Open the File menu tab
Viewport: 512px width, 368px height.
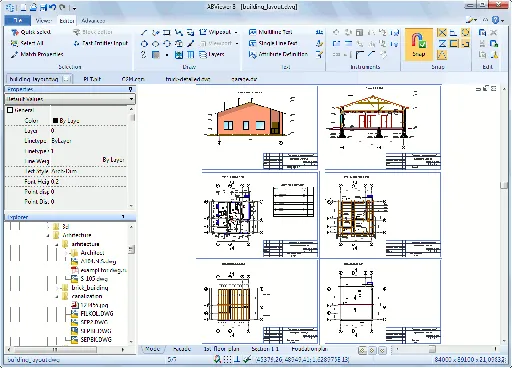point(18,20)
